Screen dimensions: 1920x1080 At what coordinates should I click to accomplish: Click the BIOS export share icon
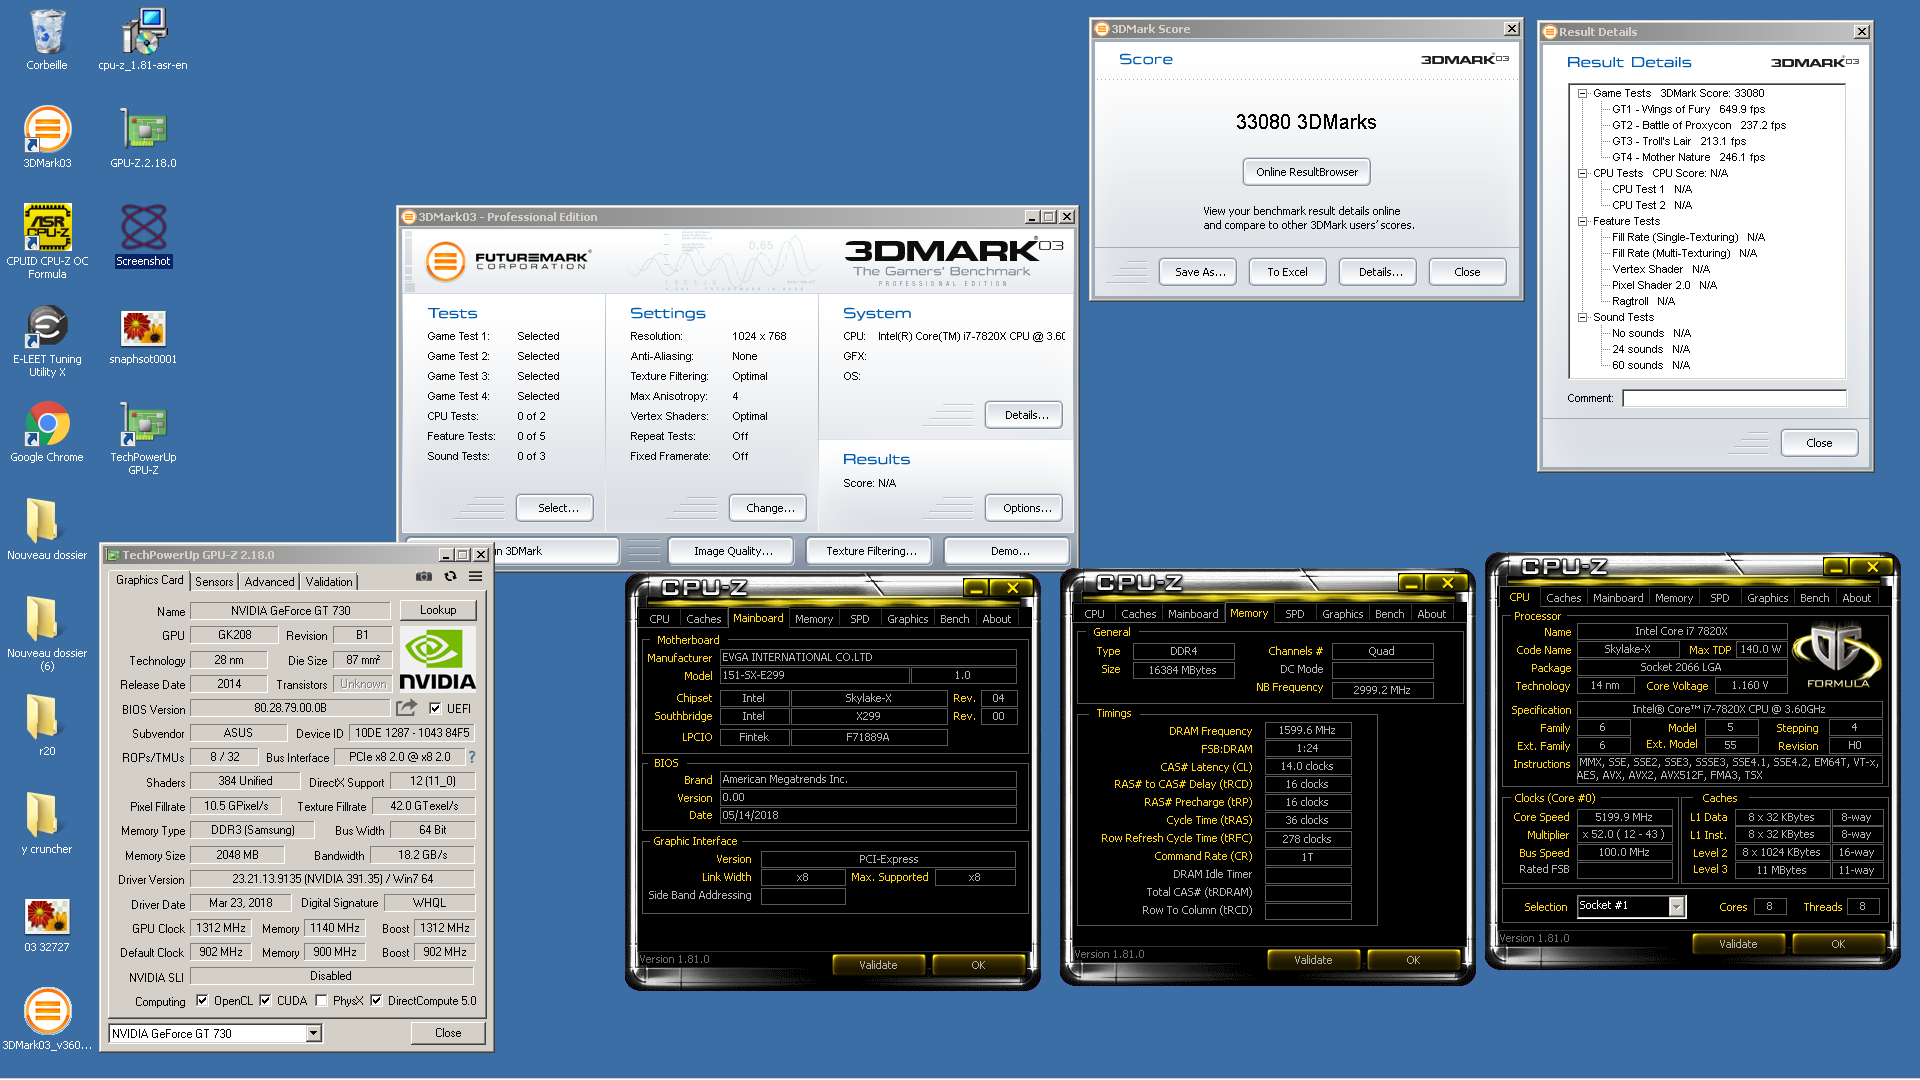coord(406,708)
